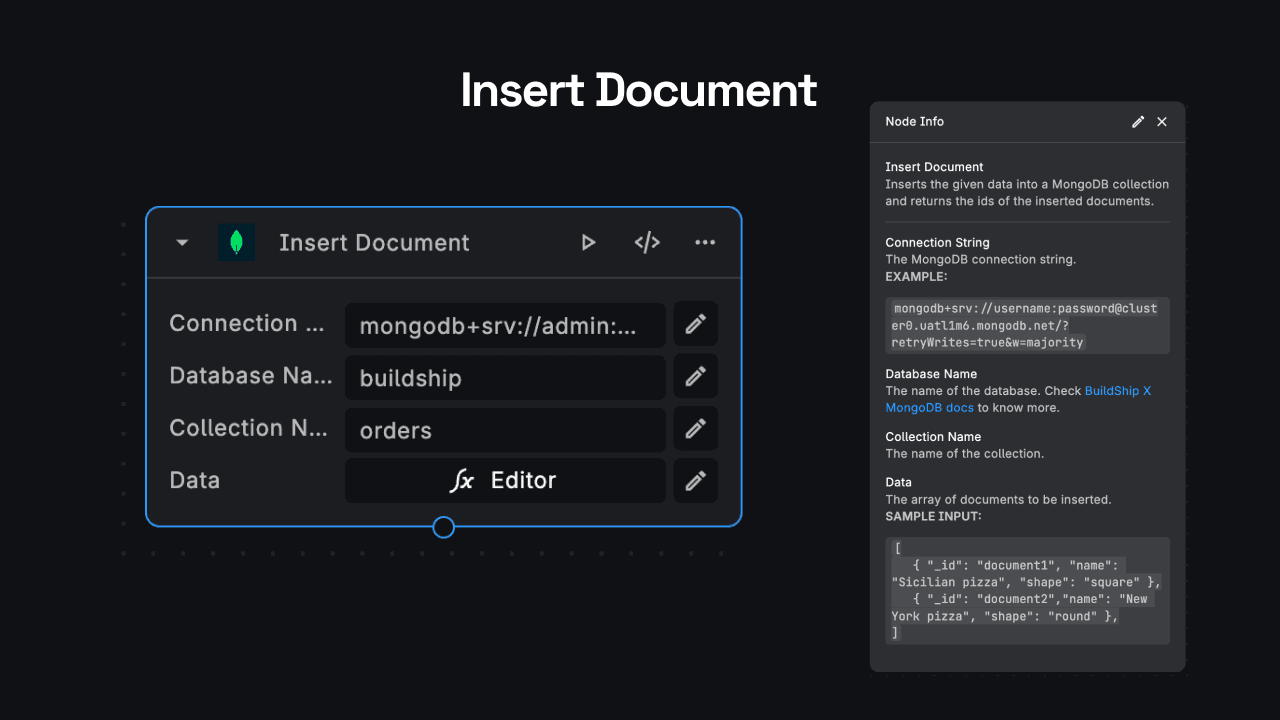Open the node's more options menu
The height and width of the screenshot is (720, 1280).
[705, 243]
